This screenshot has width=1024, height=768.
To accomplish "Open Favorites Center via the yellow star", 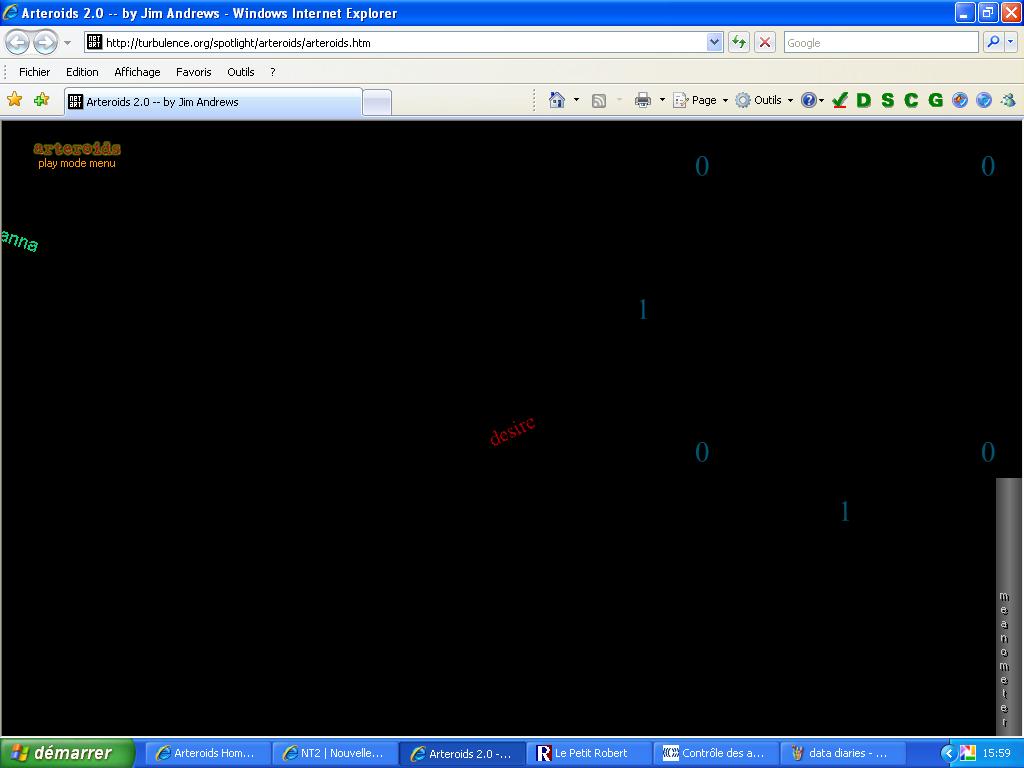I will click(x=14, y=100).
